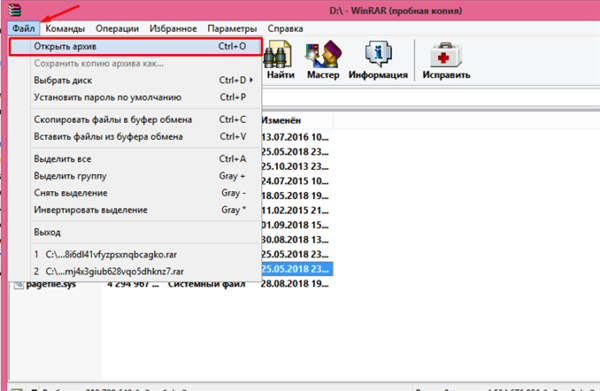Open recent archive ending in dhknz7.rar

[x=135, y=271]
